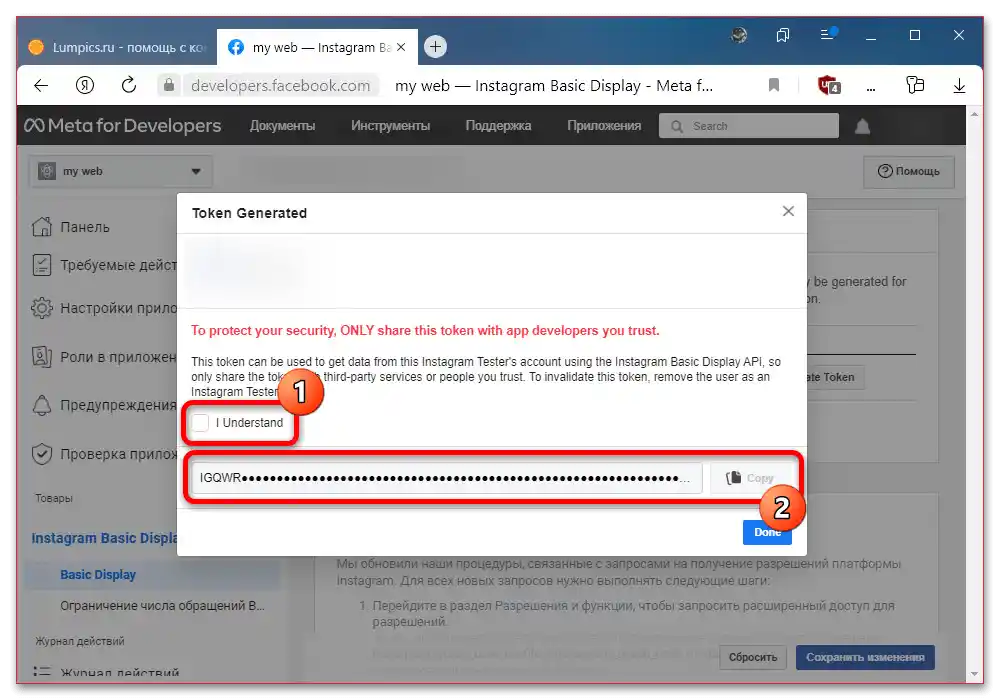
Task: Open the notifications bell icon
Action: pos(862,126)
